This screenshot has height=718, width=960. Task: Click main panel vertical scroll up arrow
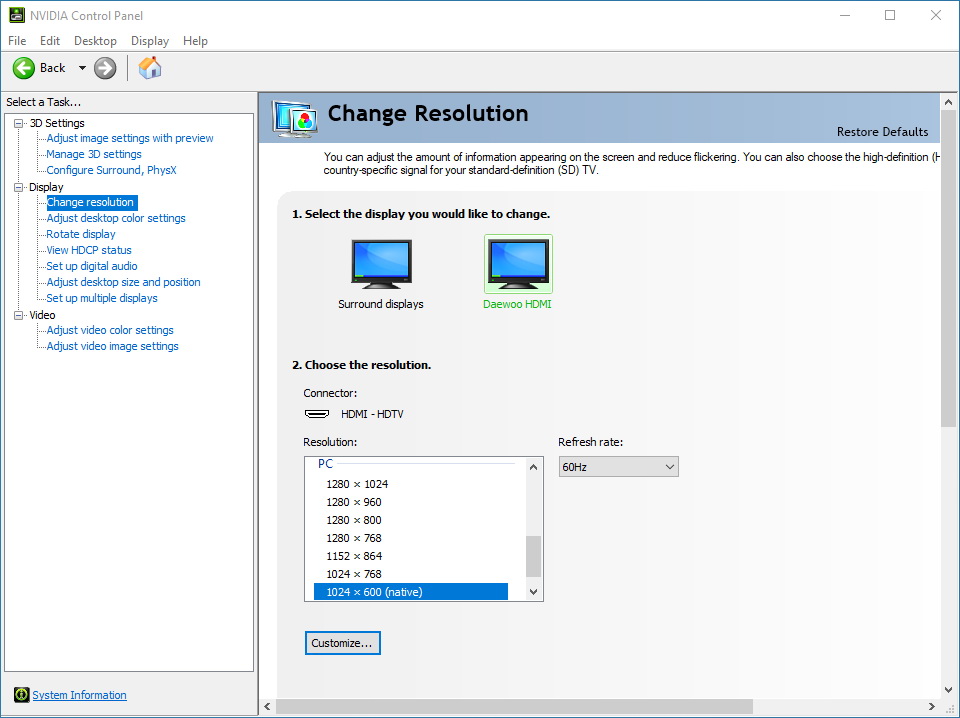[948, 102]
